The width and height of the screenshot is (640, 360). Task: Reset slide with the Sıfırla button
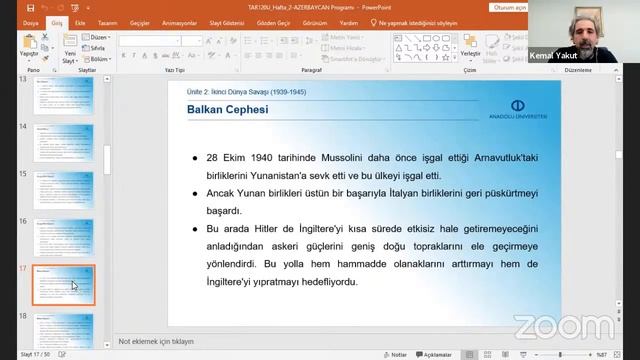94,48
